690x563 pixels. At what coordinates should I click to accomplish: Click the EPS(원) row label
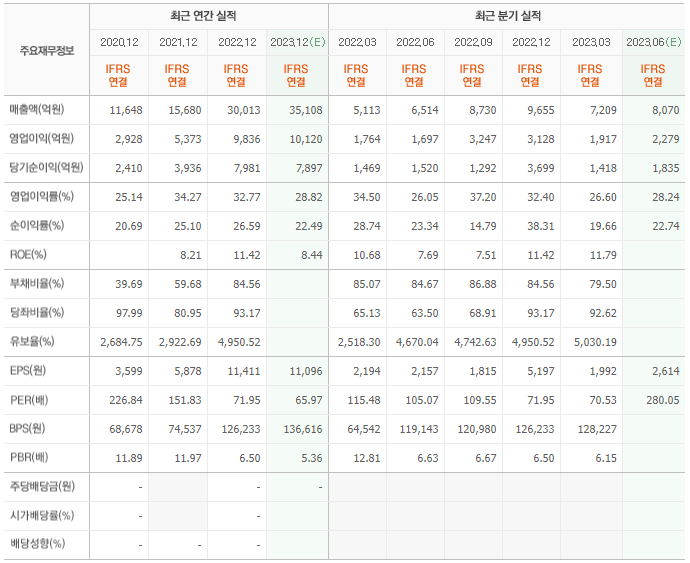[28, 371]
